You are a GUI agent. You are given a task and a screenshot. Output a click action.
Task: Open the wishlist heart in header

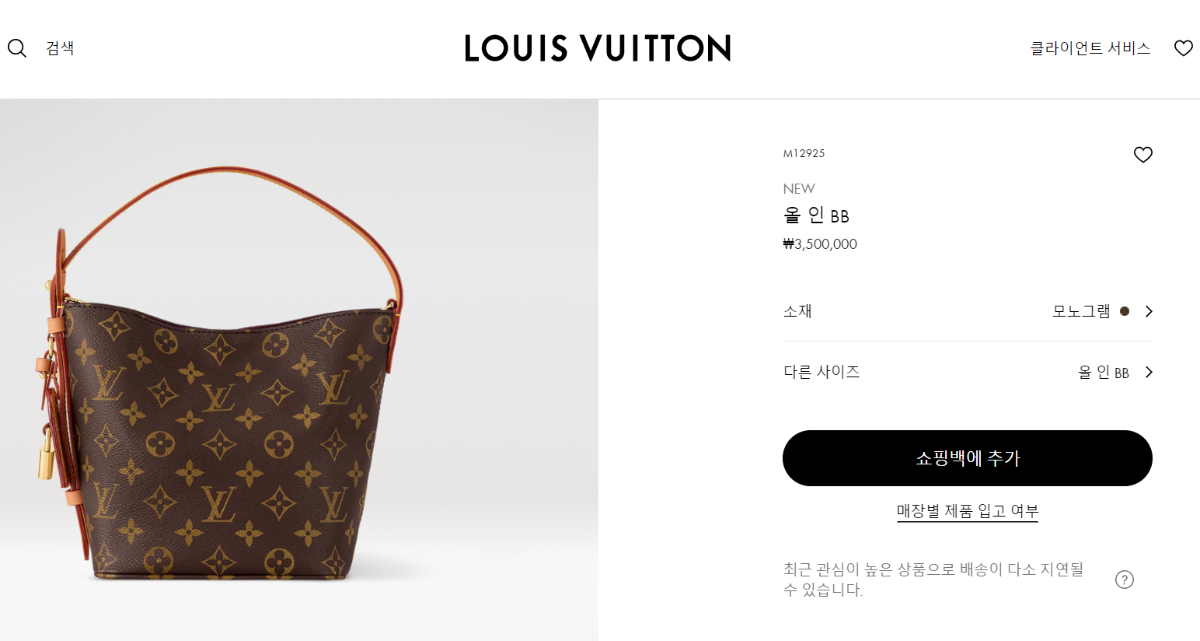[1183, 48]
